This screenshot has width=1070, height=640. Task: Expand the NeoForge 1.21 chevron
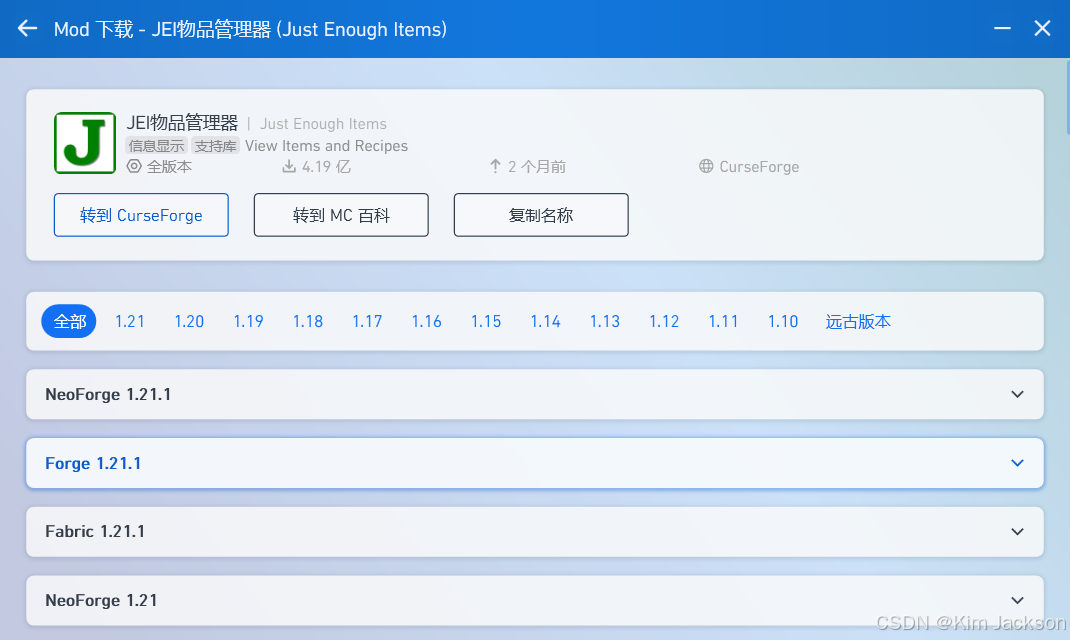[1017, 600]
